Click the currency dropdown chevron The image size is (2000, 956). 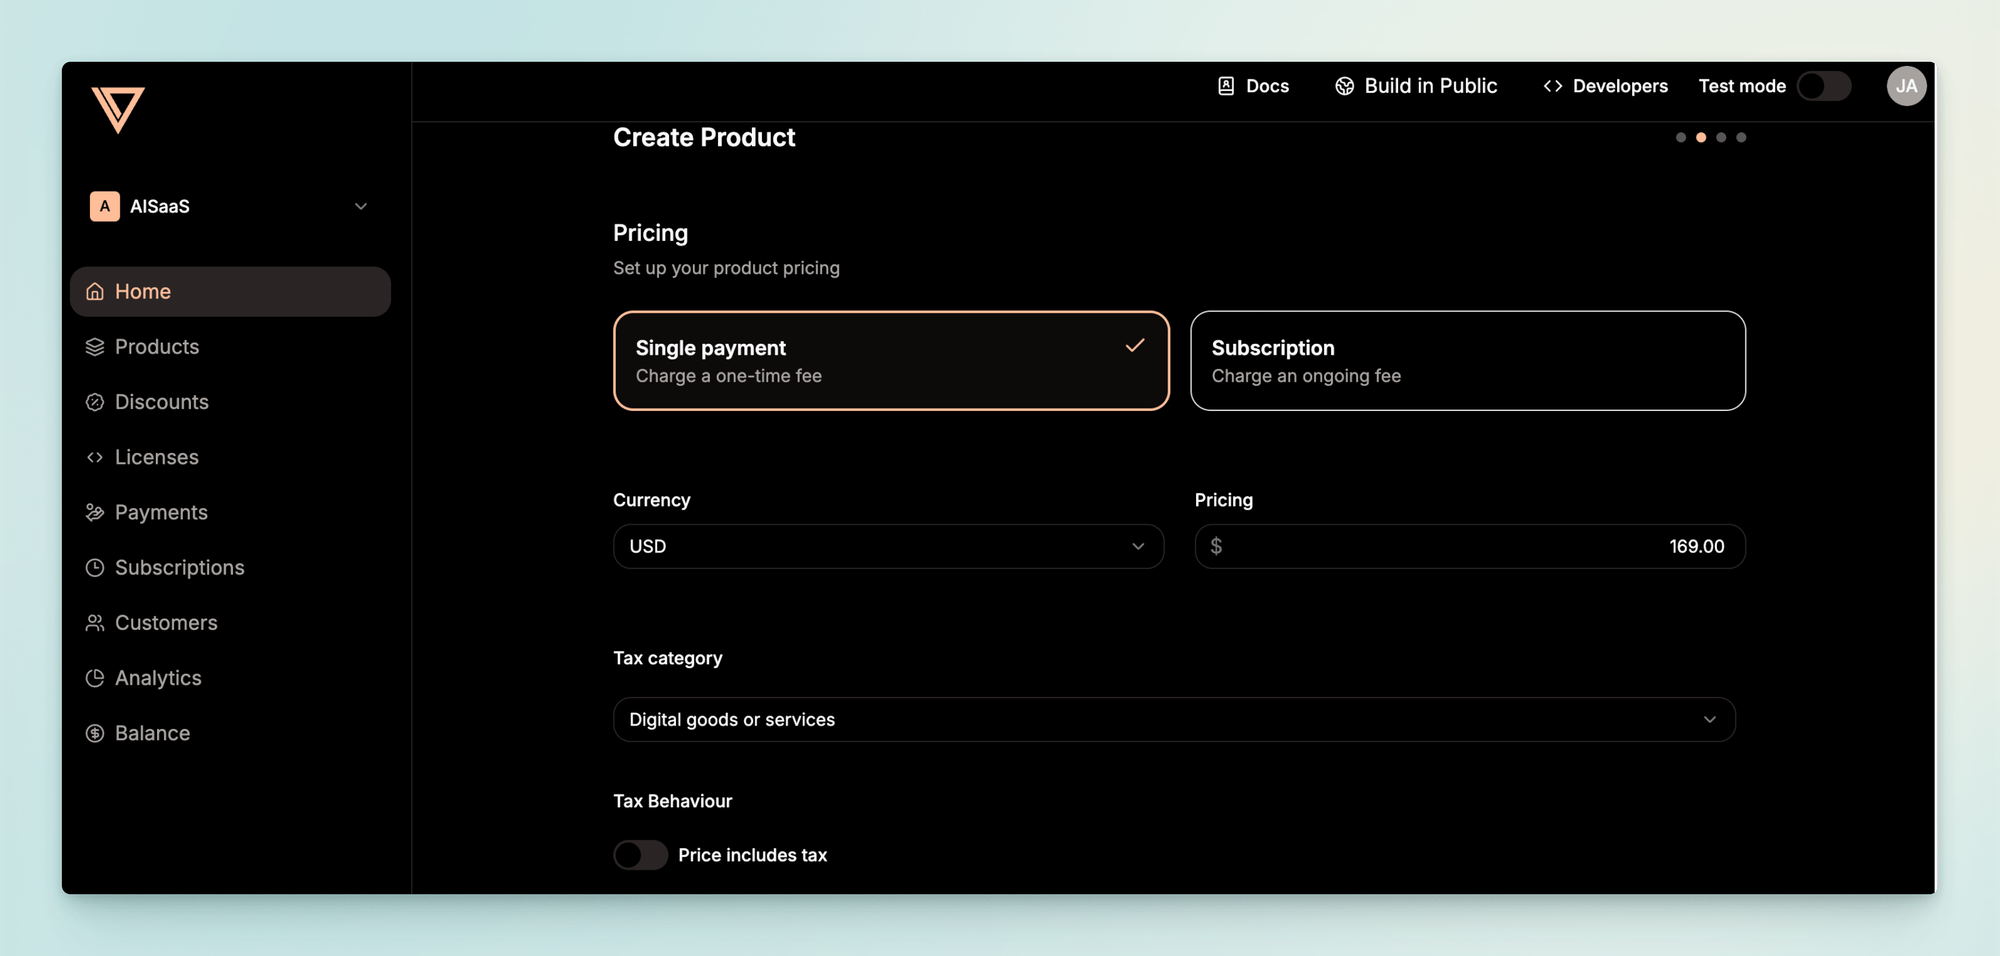coord(1138,546)
